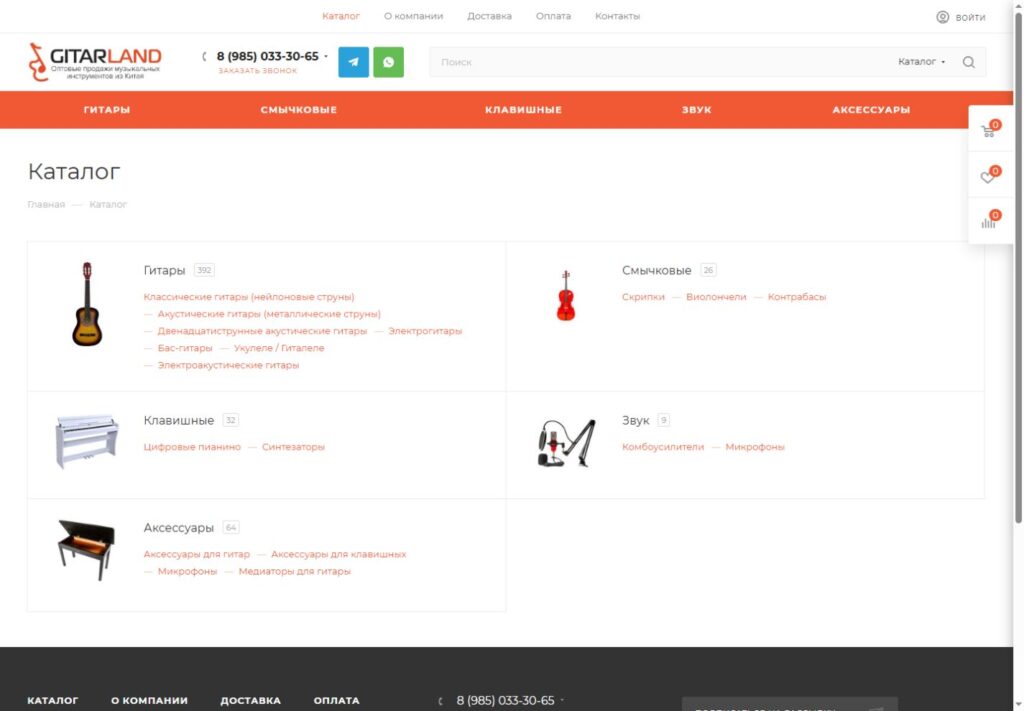Click the Главная breadcrumb link
The width and height of the screenshot is (1024, 711).
pos(46,204)
